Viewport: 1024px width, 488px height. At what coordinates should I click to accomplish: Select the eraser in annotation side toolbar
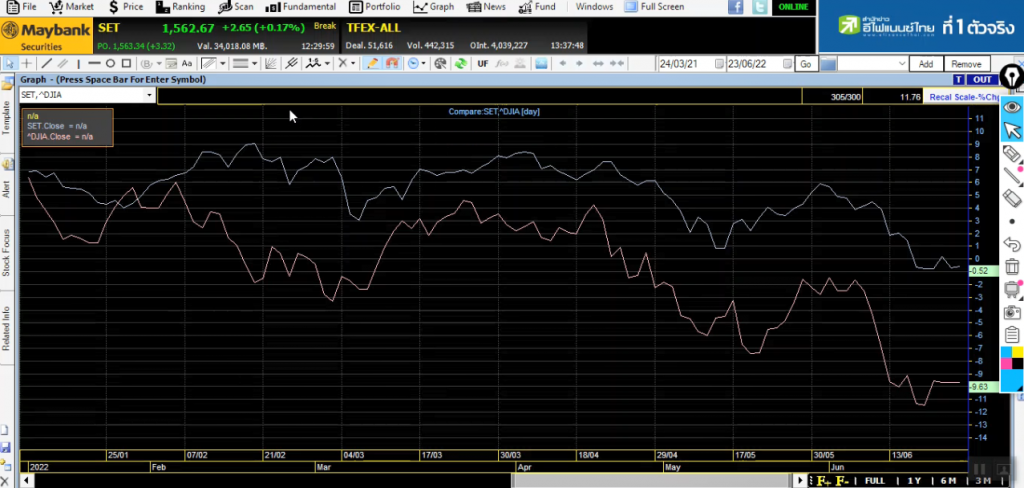[1012, 197]
